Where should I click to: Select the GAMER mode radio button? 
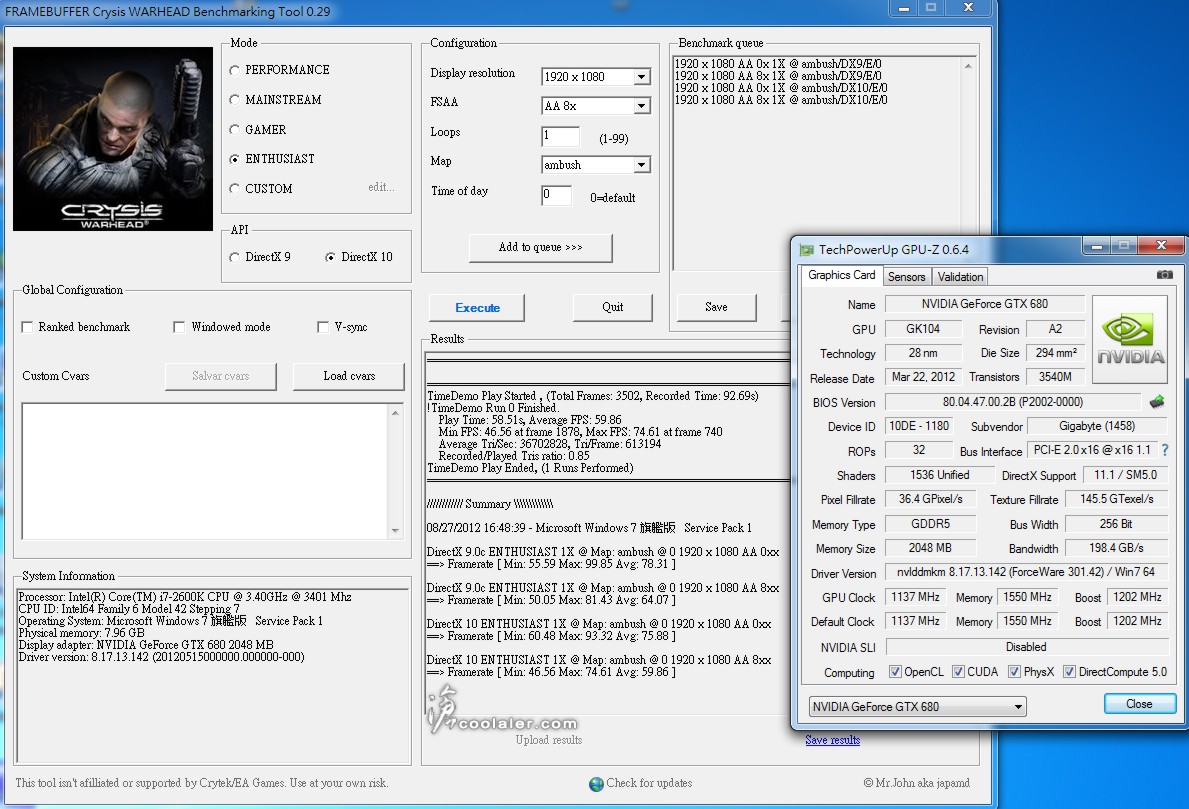click(x=234, y=130)
